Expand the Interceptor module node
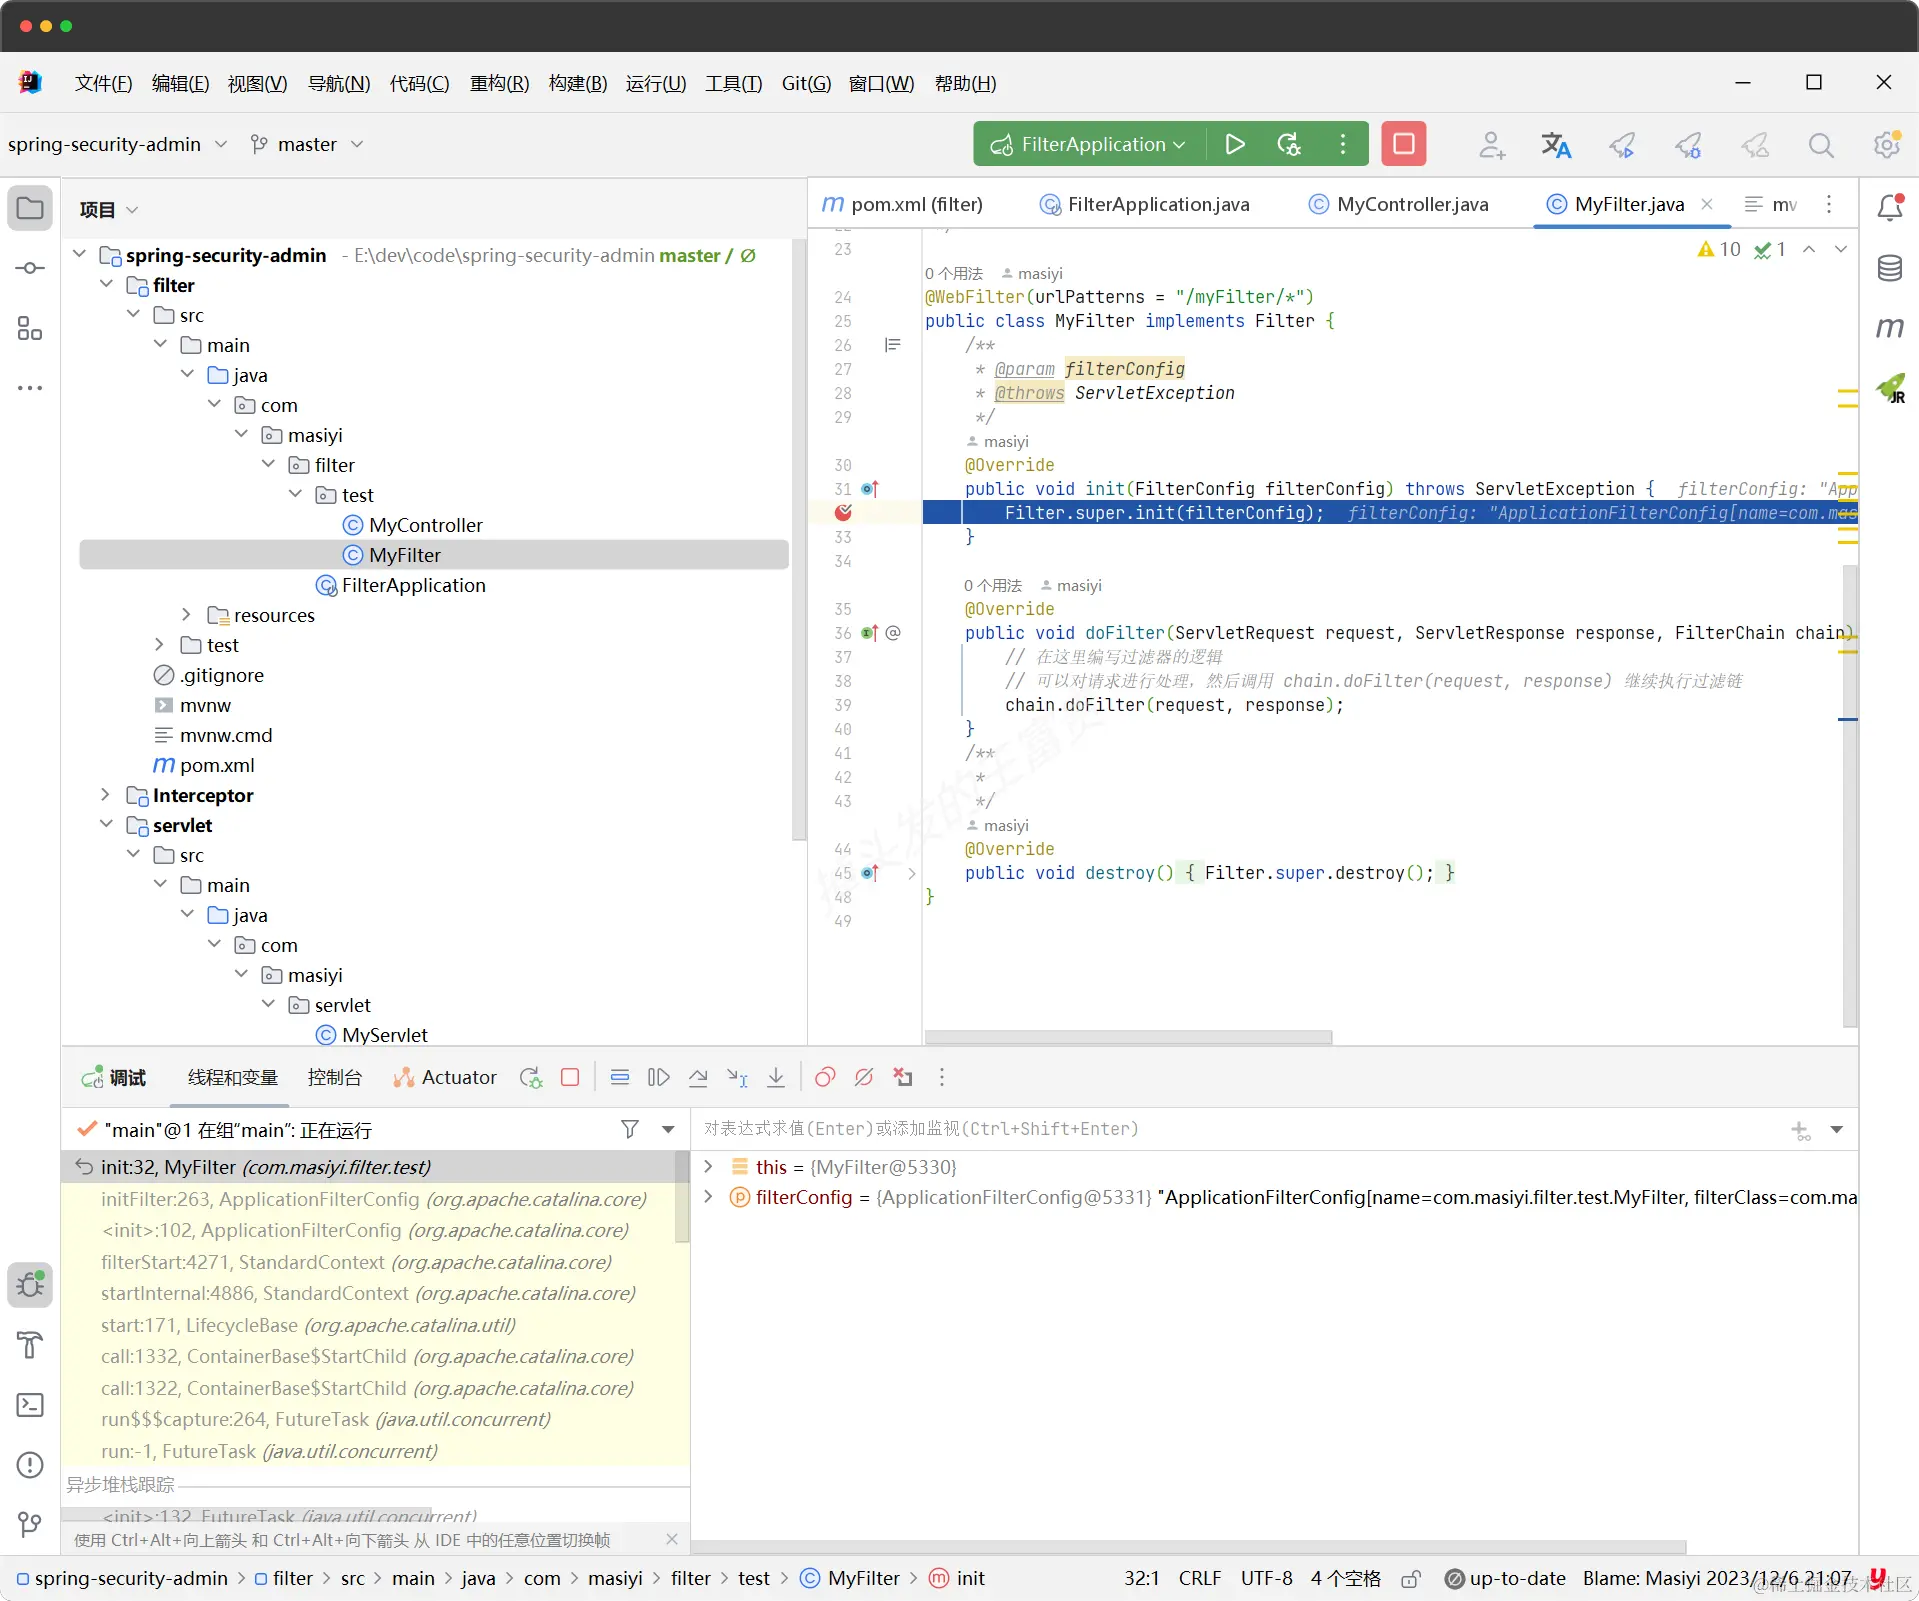This screenshot has height=1601, width=1919. tap(105, 795)
